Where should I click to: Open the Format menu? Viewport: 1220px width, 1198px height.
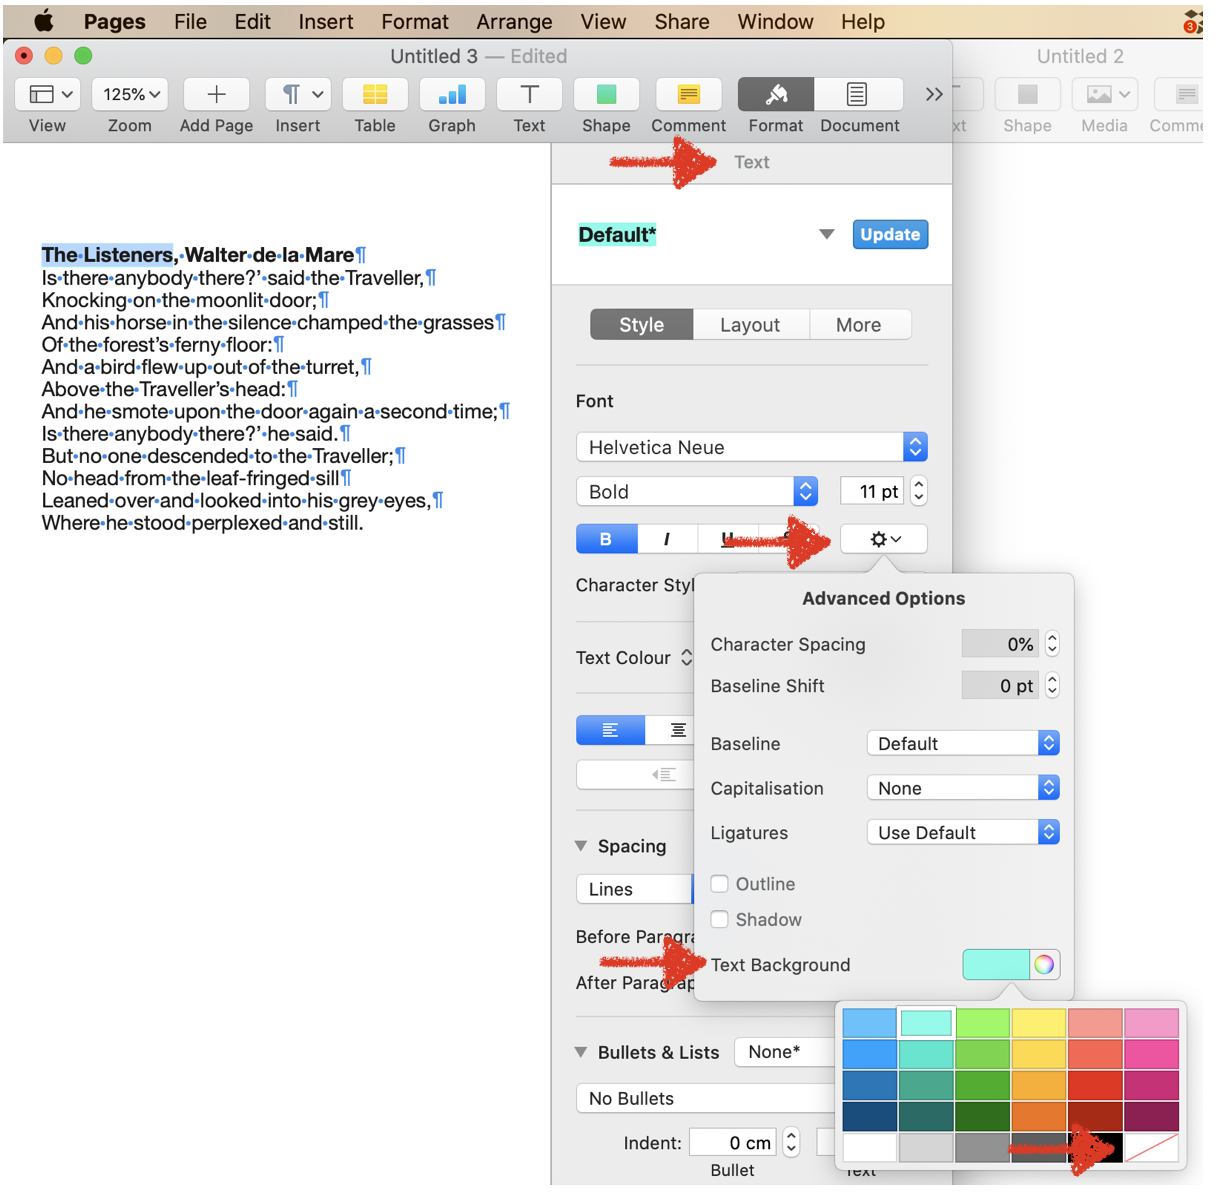415,21
